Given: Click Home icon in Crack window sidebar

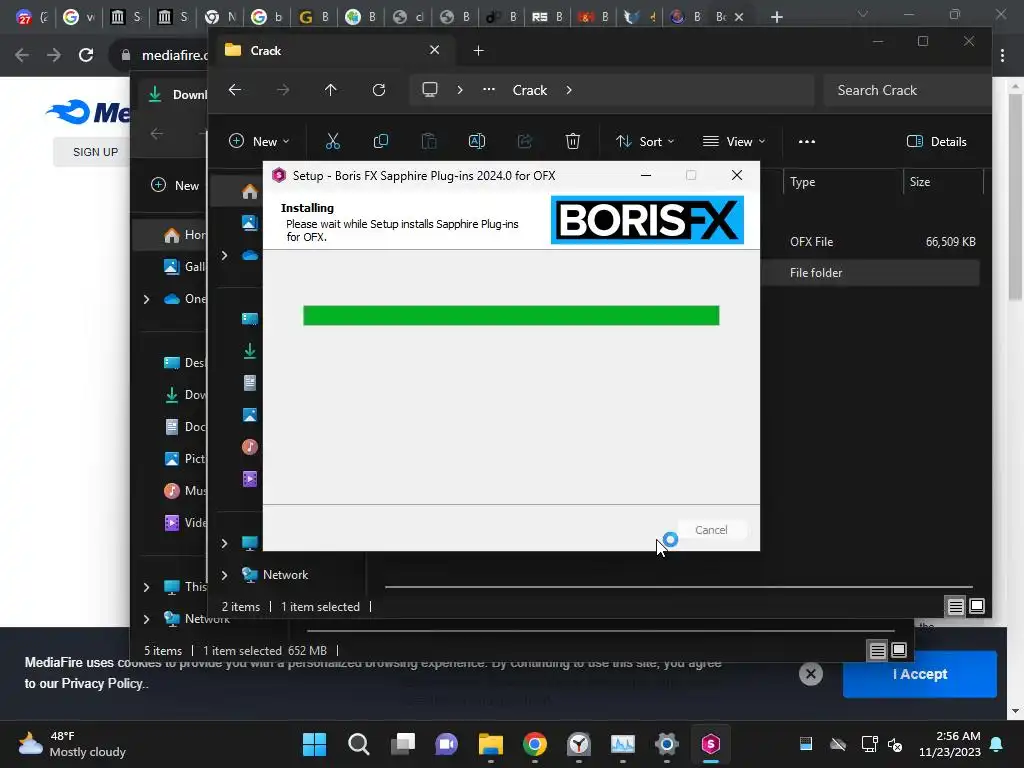Looking at the screenshot, I should click(249, 191).
